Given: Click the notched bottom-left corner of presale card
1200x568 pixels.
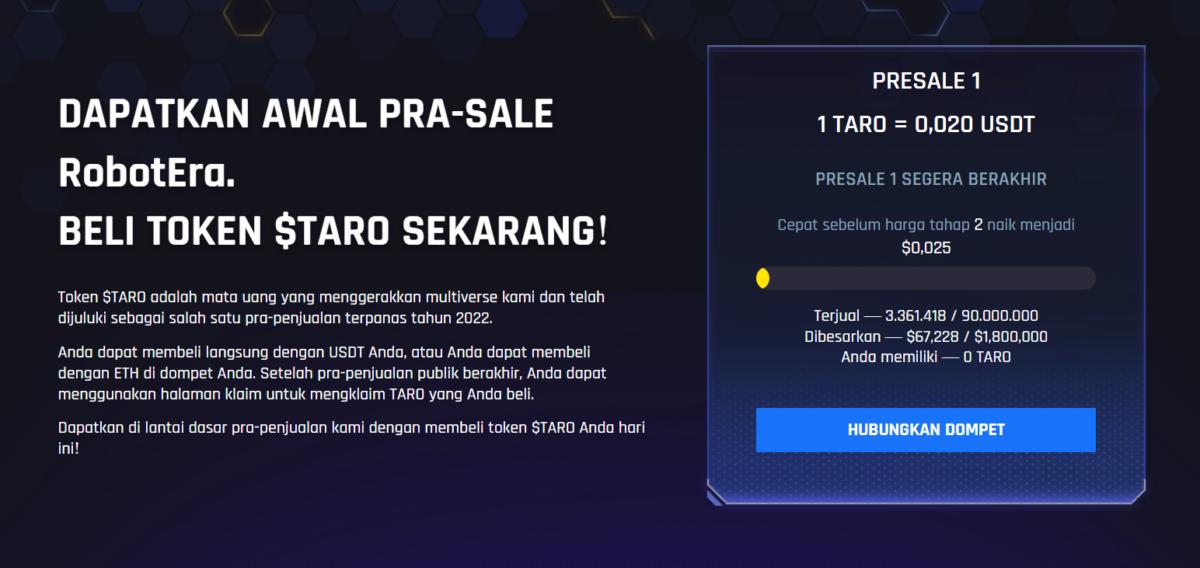Looking at the screenshot, I should pyautogui.click(x=715, y=496).
